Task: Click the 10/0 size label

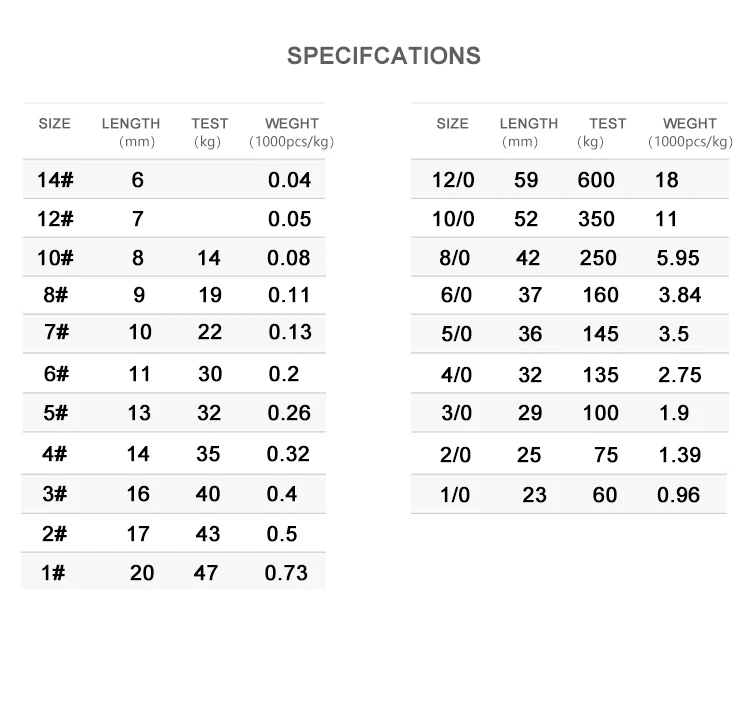Action: pyautogui.click(x=452, y=219)
